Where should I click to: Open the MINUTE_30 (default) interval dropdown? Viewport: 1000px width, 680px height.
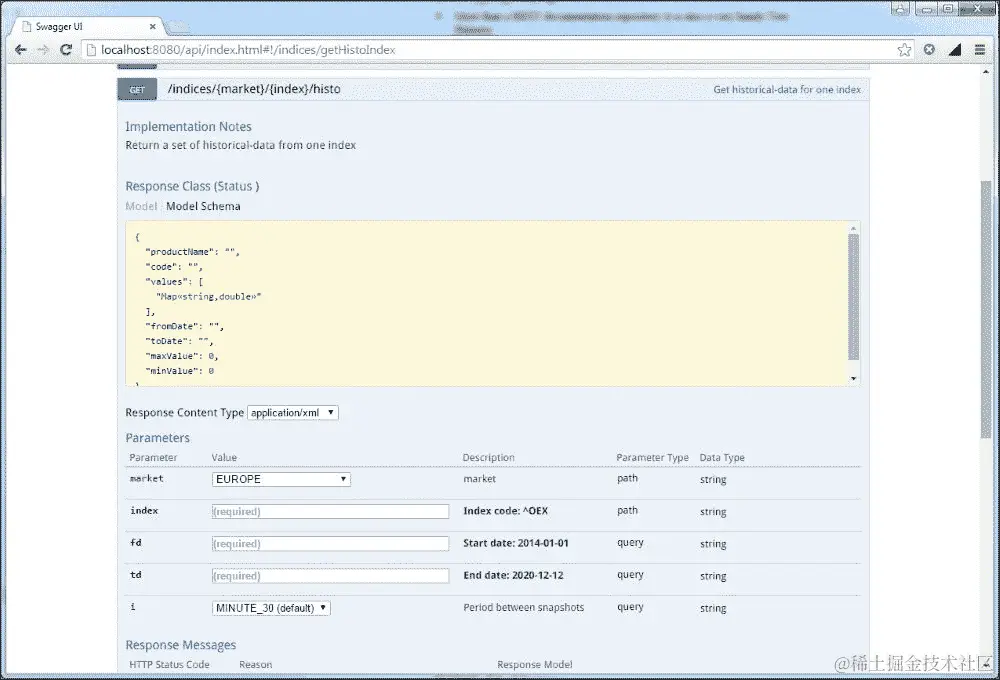pyautogui.click(x=271, y=608)
